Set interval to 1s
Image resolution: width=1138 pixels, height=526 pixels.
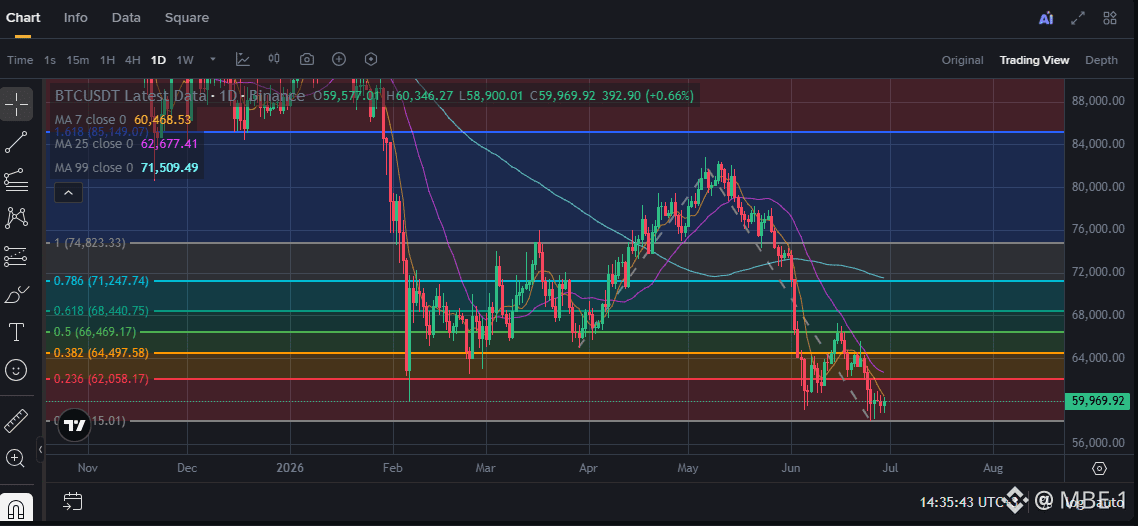50,60
